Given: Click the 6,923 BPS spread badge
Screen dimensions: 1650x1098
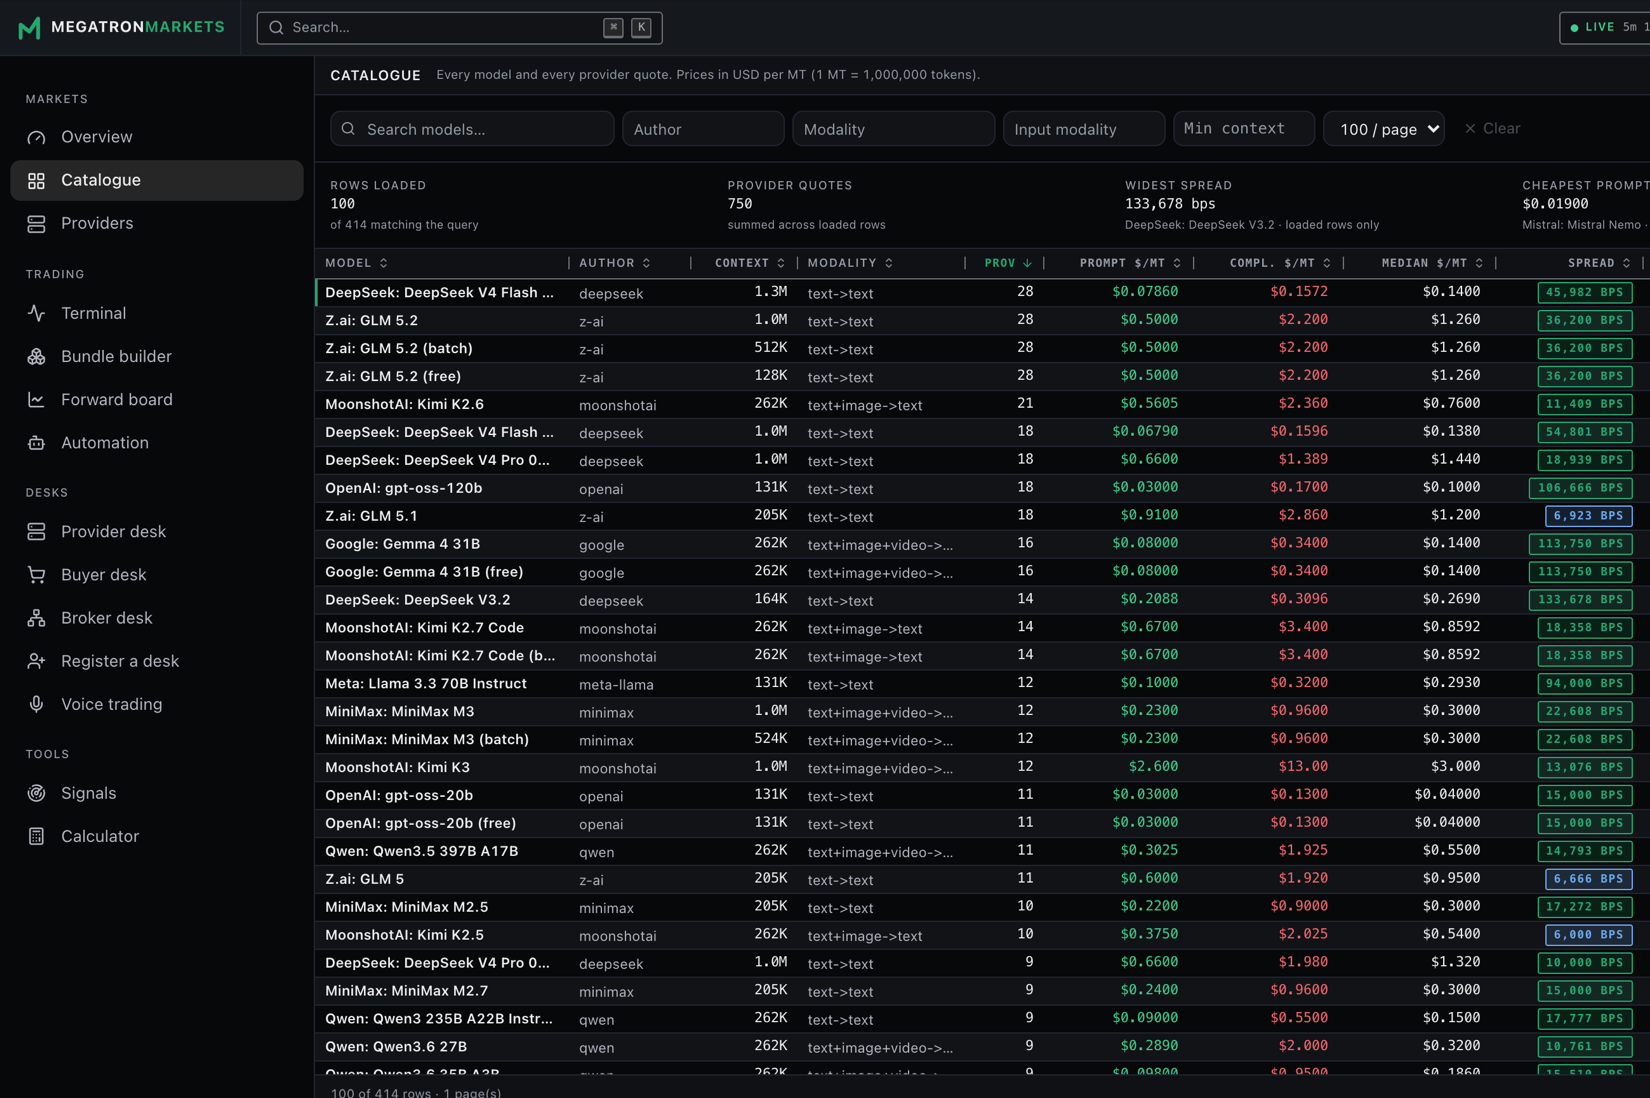Looking at the screenshot, I should [1588, 516].
